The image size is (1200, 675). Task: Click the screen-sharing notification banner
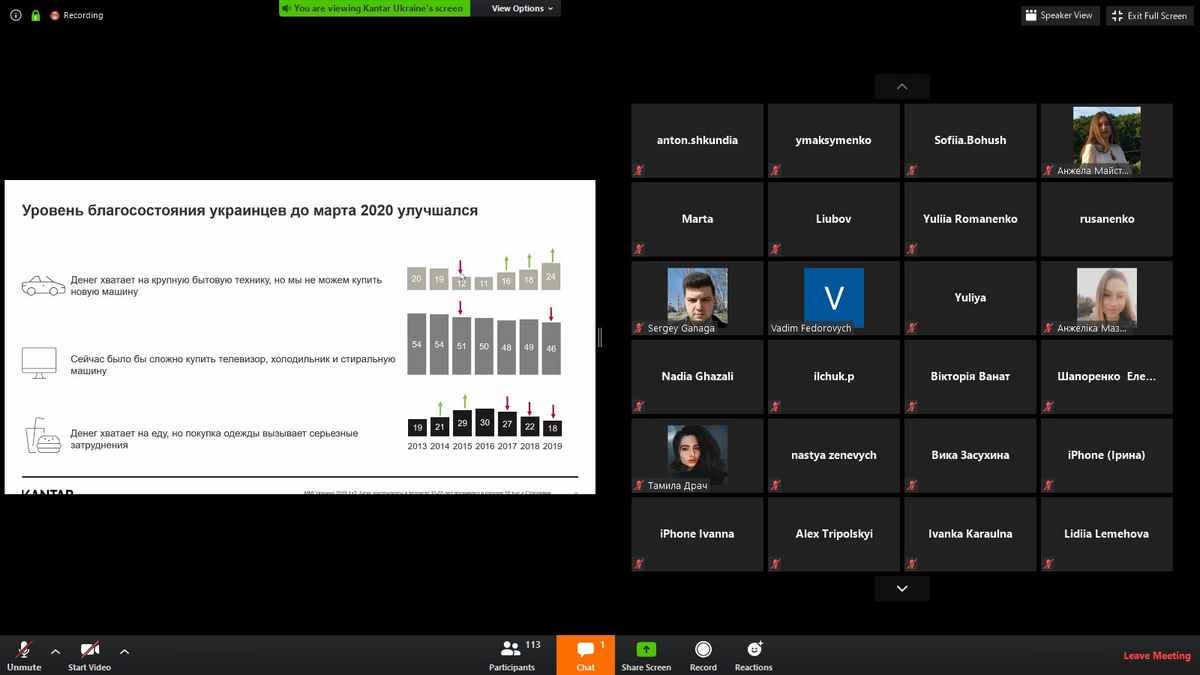(x=375, y=9)
